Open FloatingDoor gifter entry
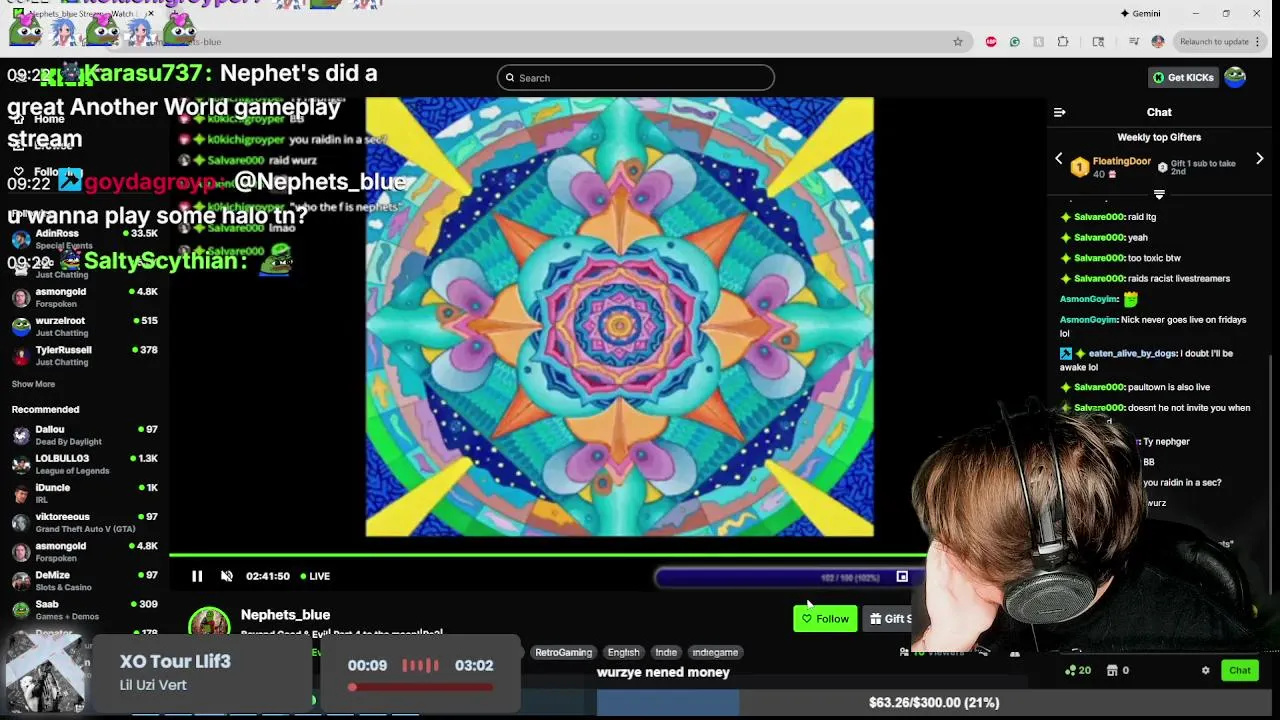Image resolution: width=1280 pixels, height=720 pixels. click(x=1121, y=161)
